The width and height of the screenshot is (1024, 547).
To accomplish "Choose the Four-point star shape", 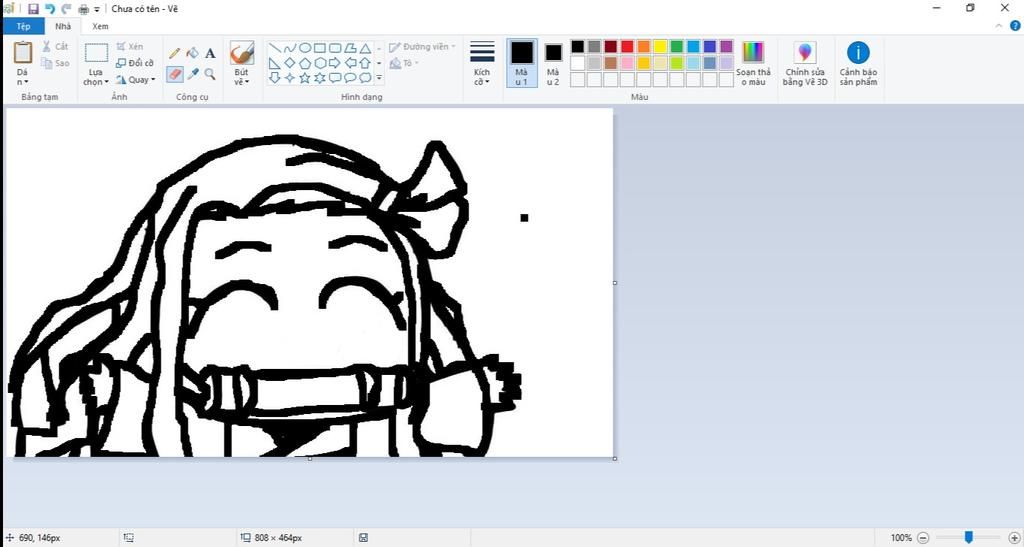I will pyautogui.click(x=290, y=78).
